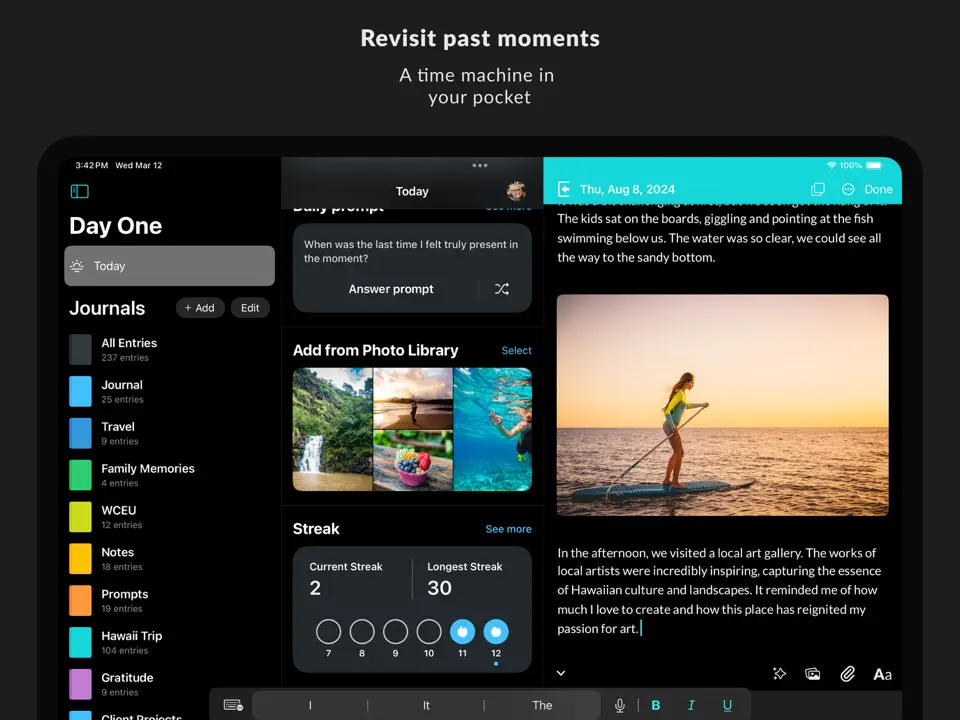Shuffle the daily prompt
Screen dimensions: 960x720
click(502, 289)
